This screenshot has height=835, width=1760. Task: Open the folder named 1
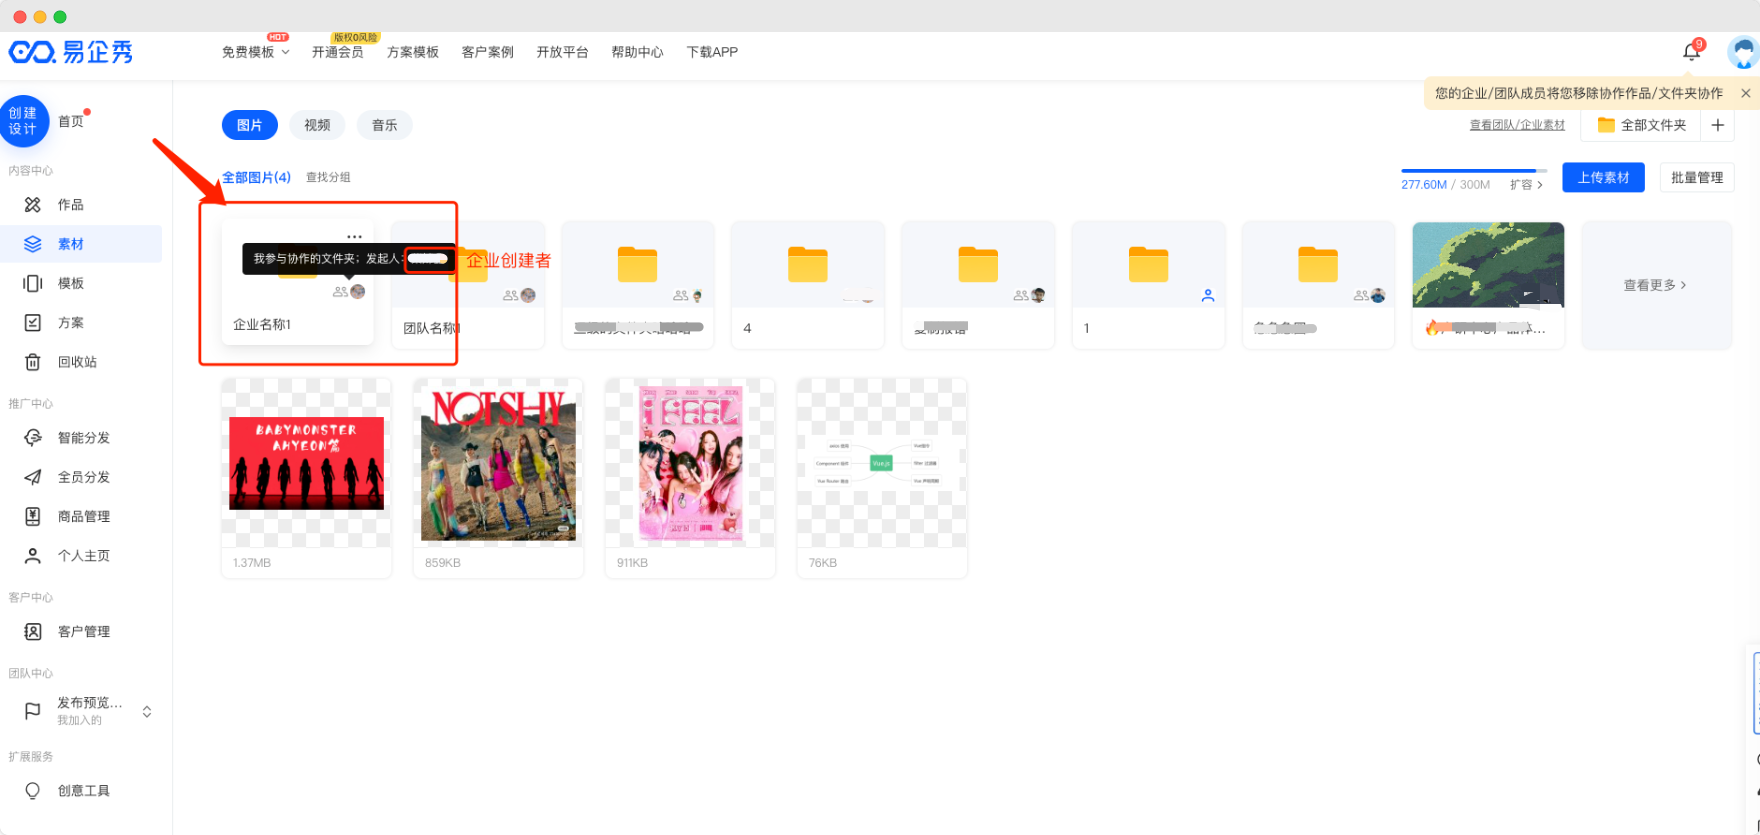[x=1148, y=284]
